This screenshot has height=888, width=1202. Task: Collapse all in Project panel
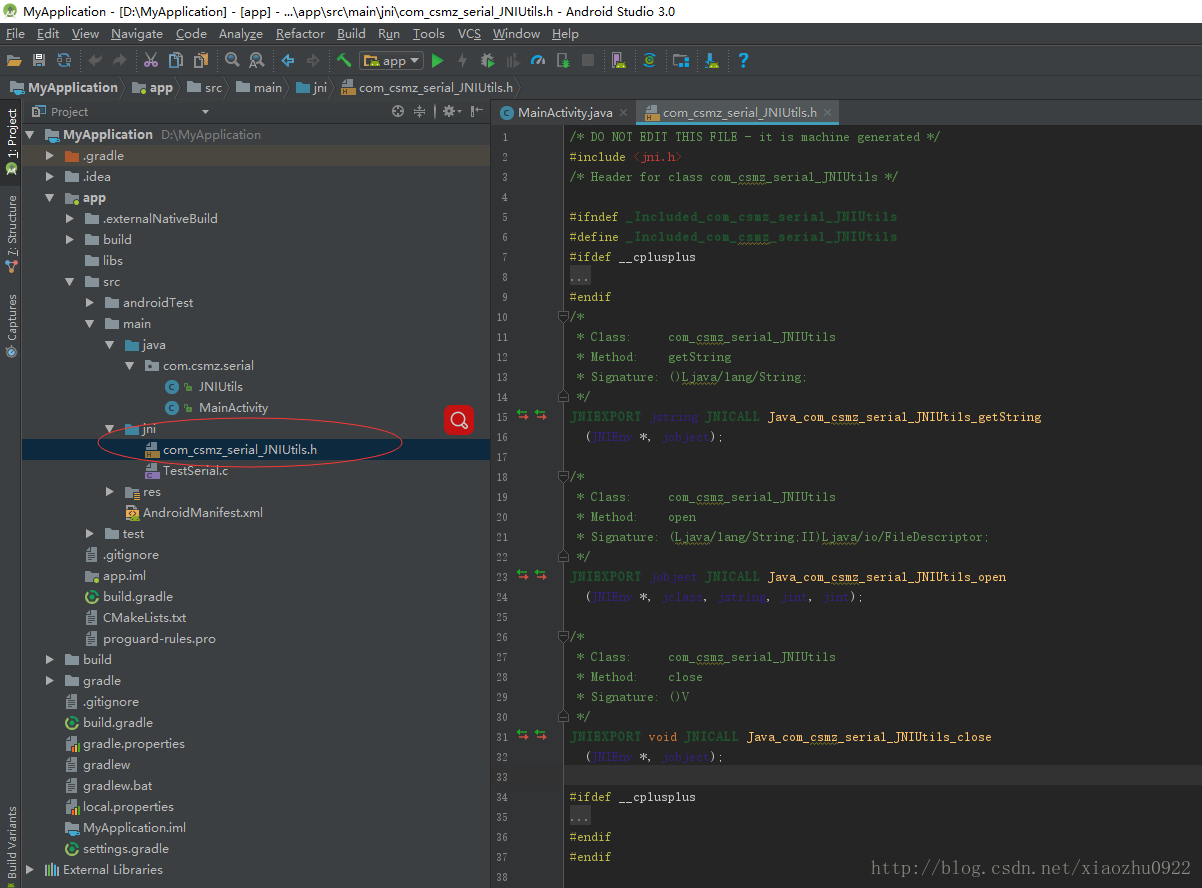coord(420,111)
